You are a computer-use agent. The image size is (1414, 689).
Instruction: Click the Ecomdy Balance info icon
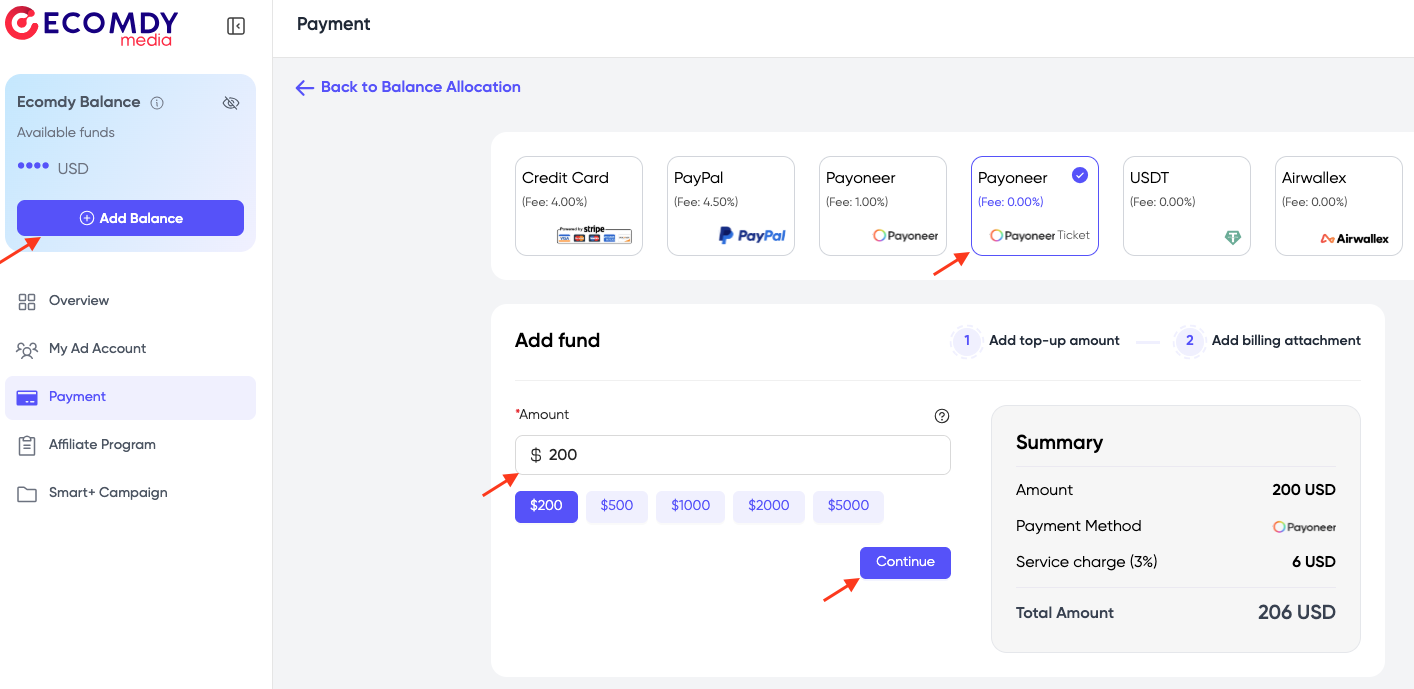pos(157,103)
